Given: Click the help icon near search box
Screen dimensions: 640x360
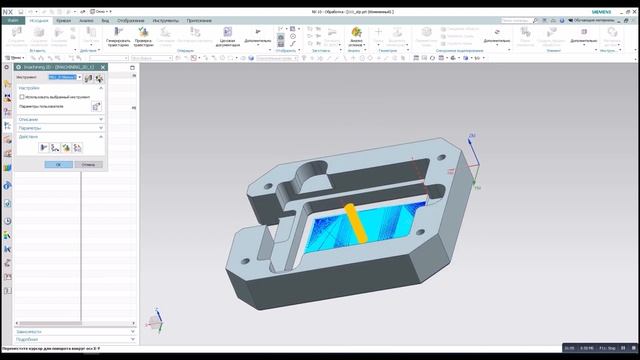Looking at the screenshot, I should 562,20.
